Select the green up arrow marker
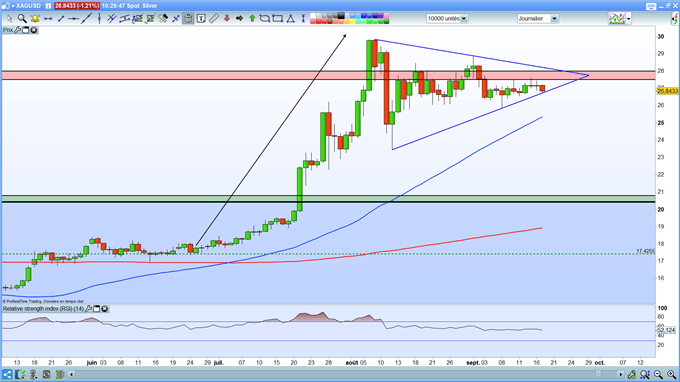Viewport: 680px width, 382px height. [252, 19]
